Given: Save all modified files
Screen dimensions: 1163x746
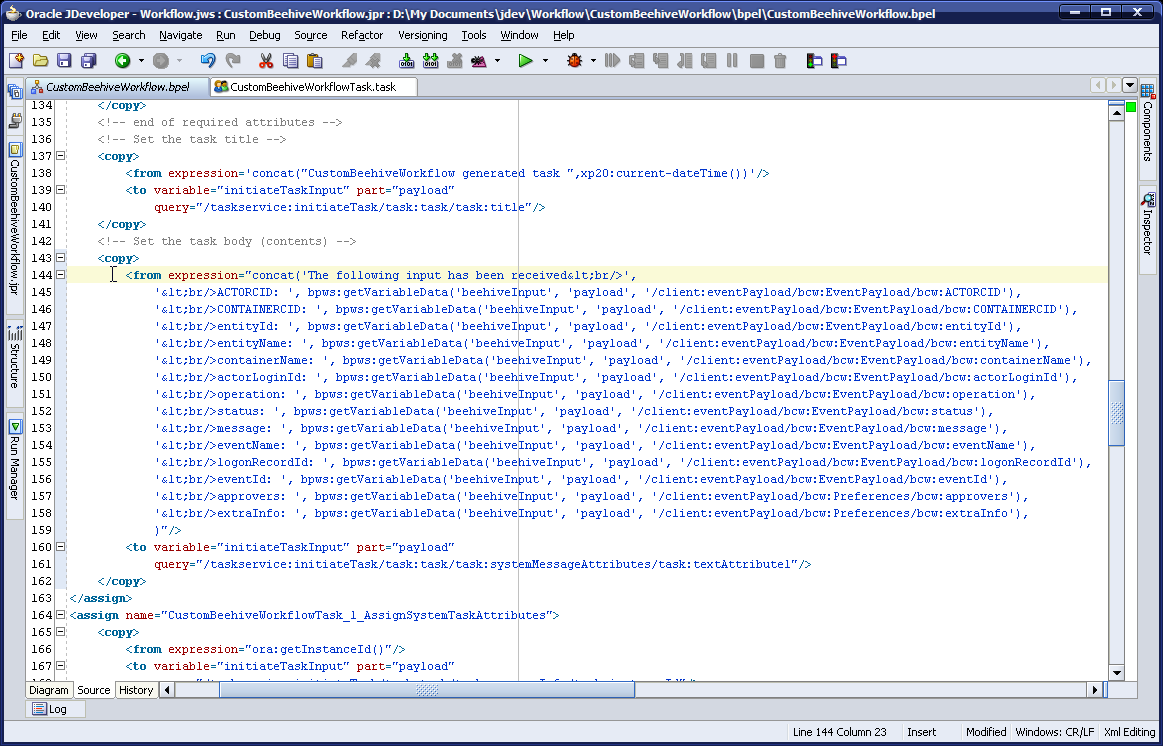Looking at the screenshot, I should (x=87, y=60).
